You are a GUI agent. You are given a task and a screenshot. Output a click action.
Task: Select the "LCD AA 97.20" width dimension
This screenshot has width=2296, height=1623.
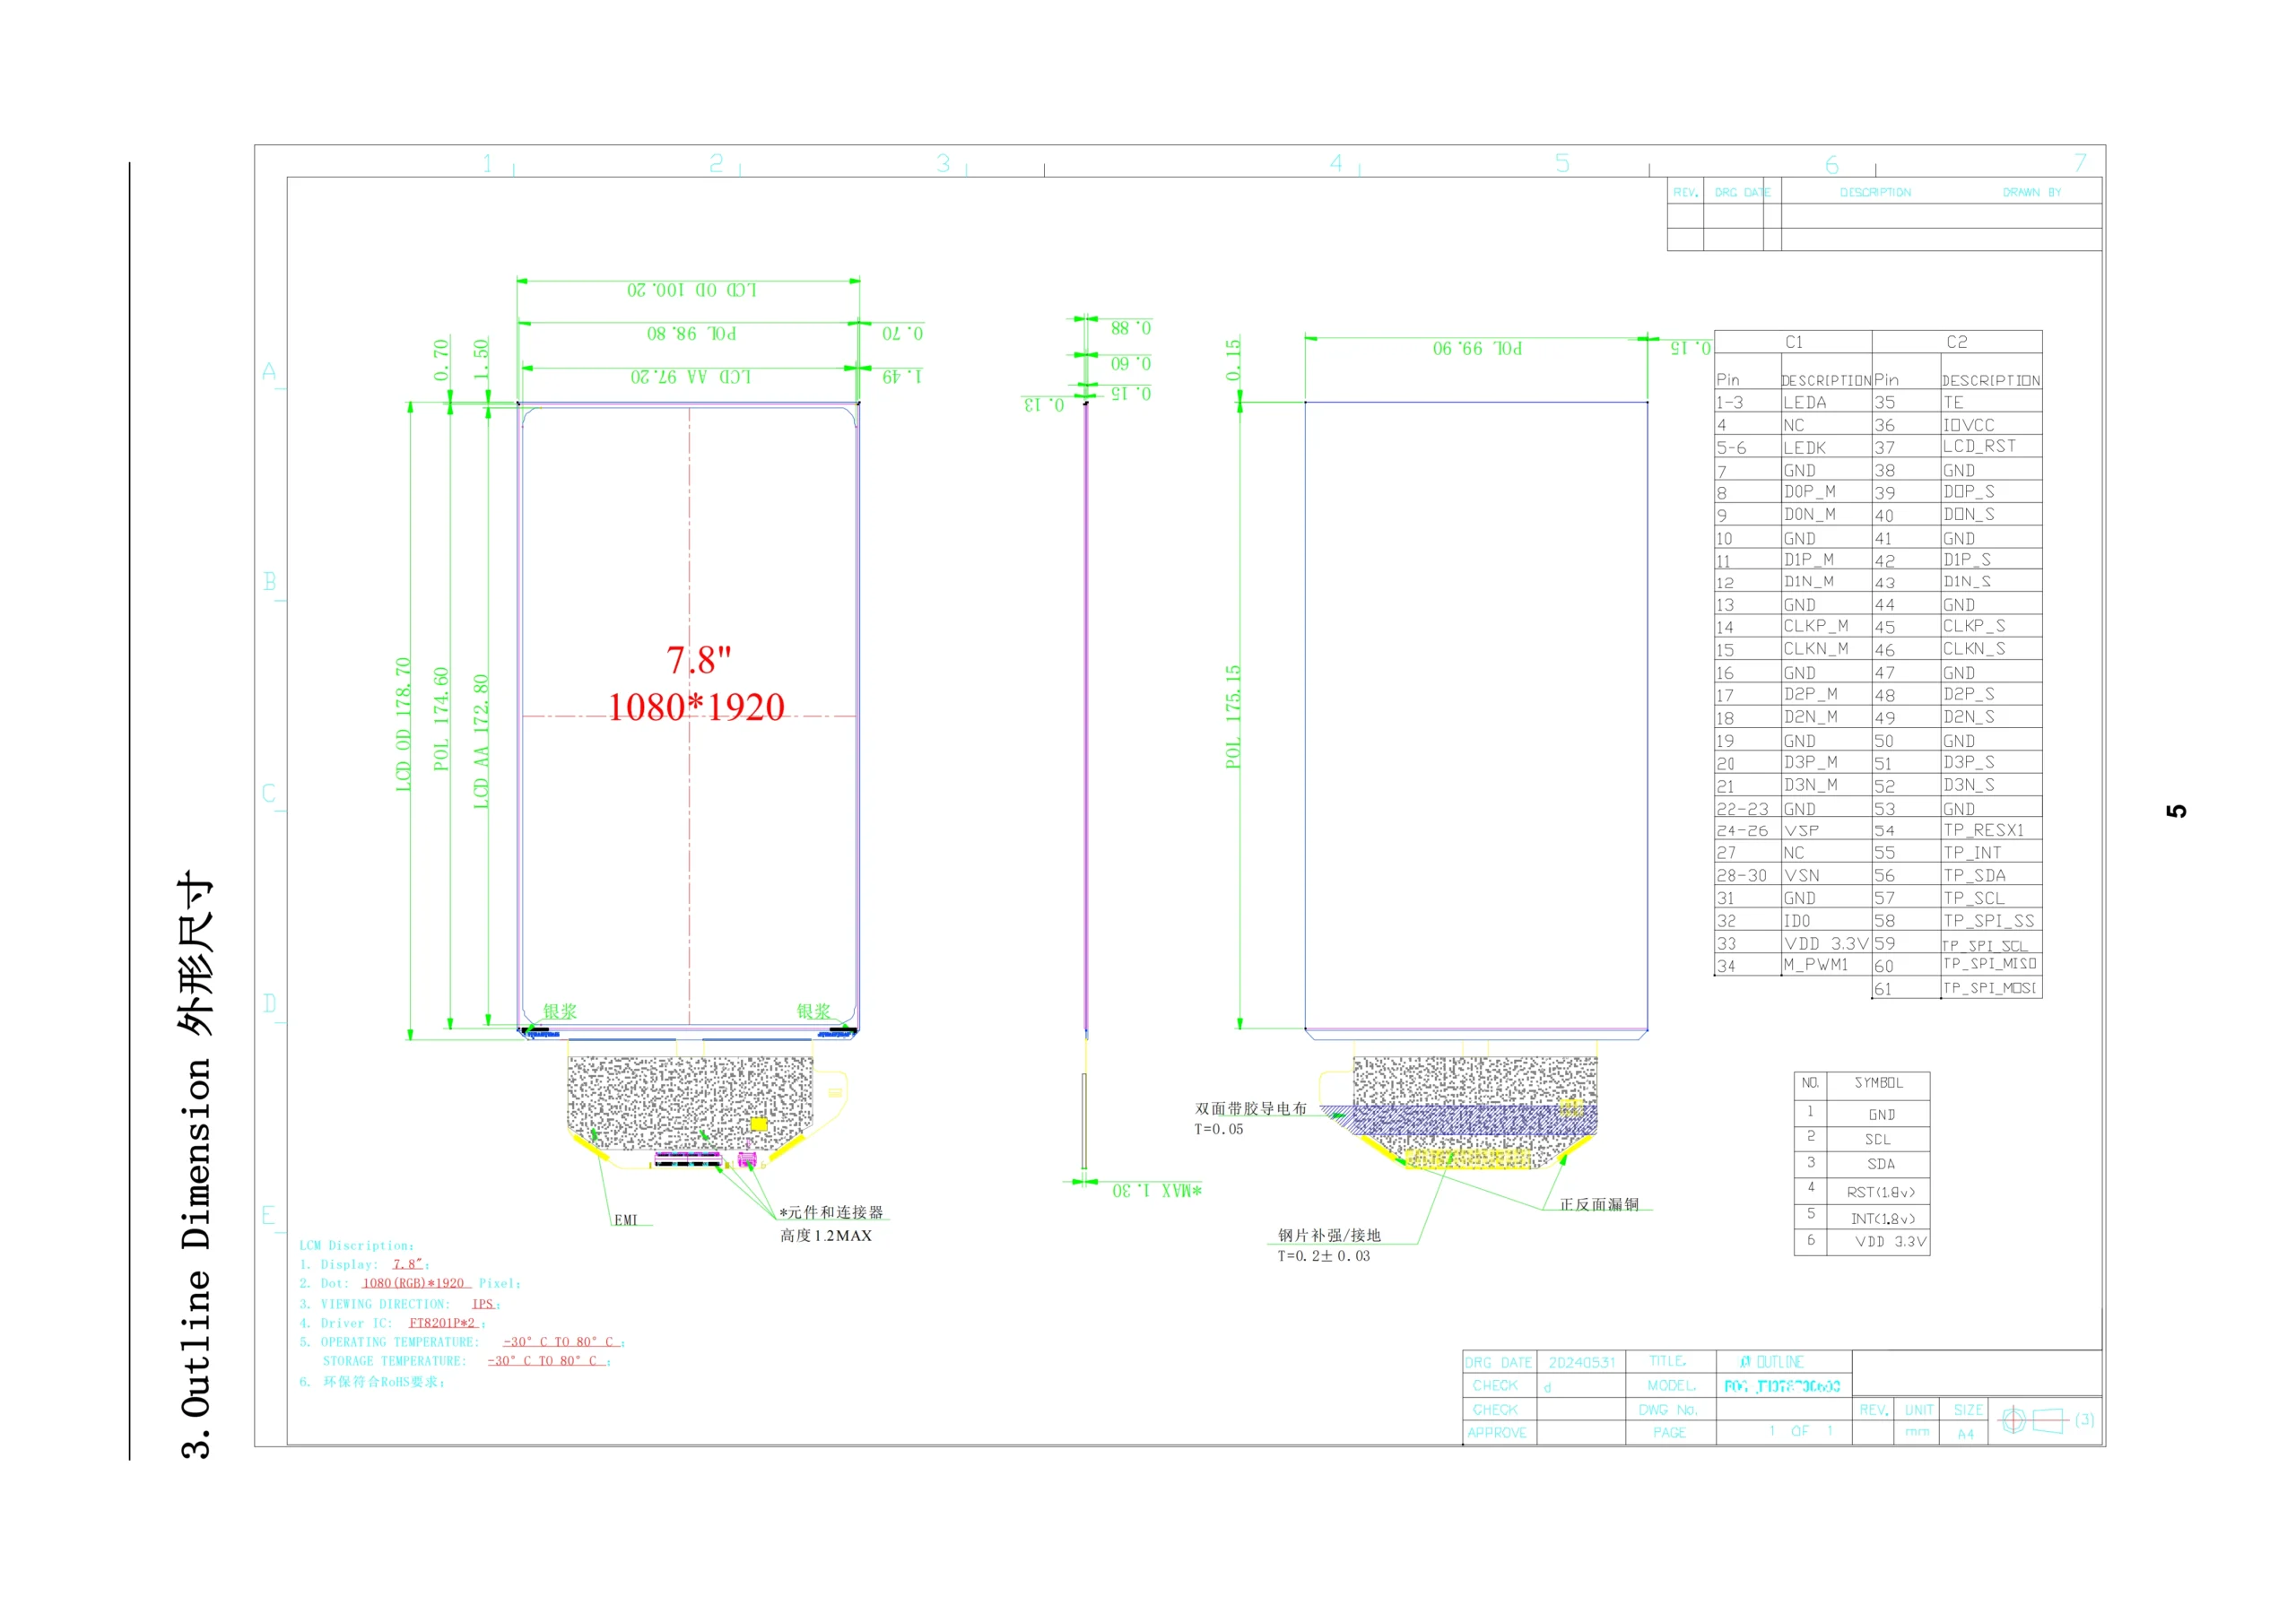(691, 376)
